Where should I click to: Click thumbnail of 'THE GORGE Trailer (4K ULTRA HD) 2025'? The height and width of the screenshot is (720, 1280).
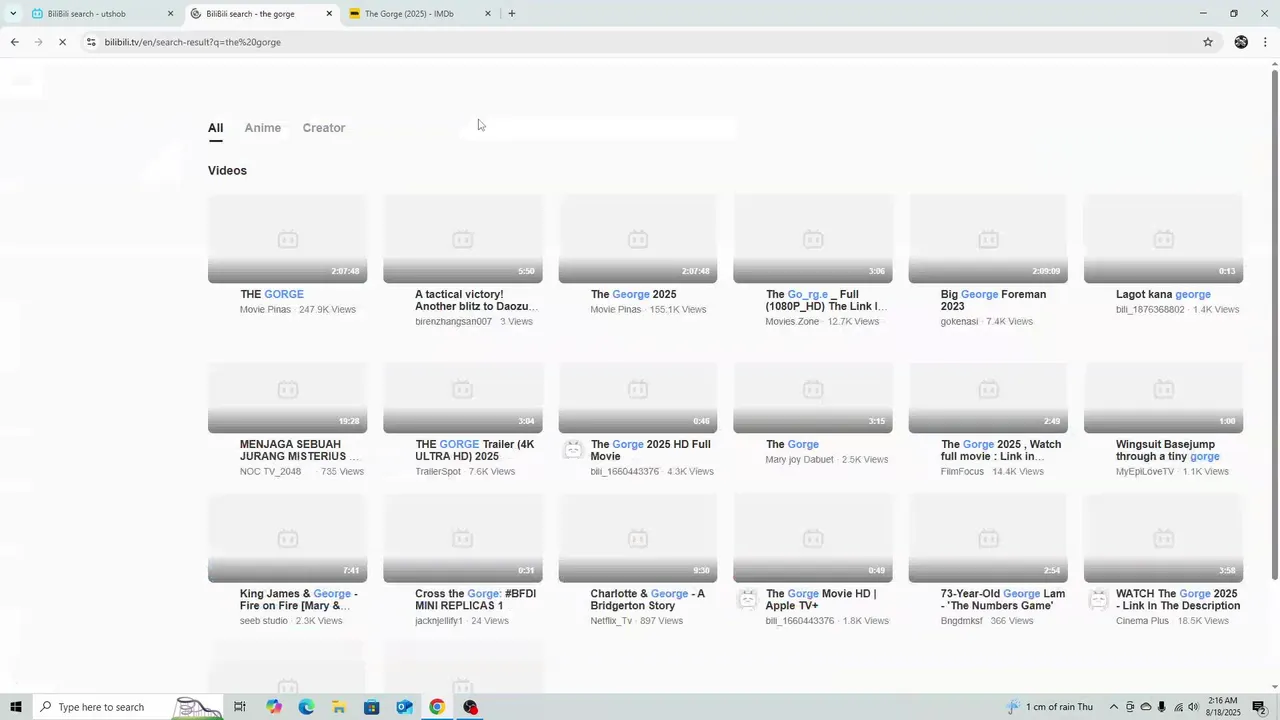click(463, 397)
